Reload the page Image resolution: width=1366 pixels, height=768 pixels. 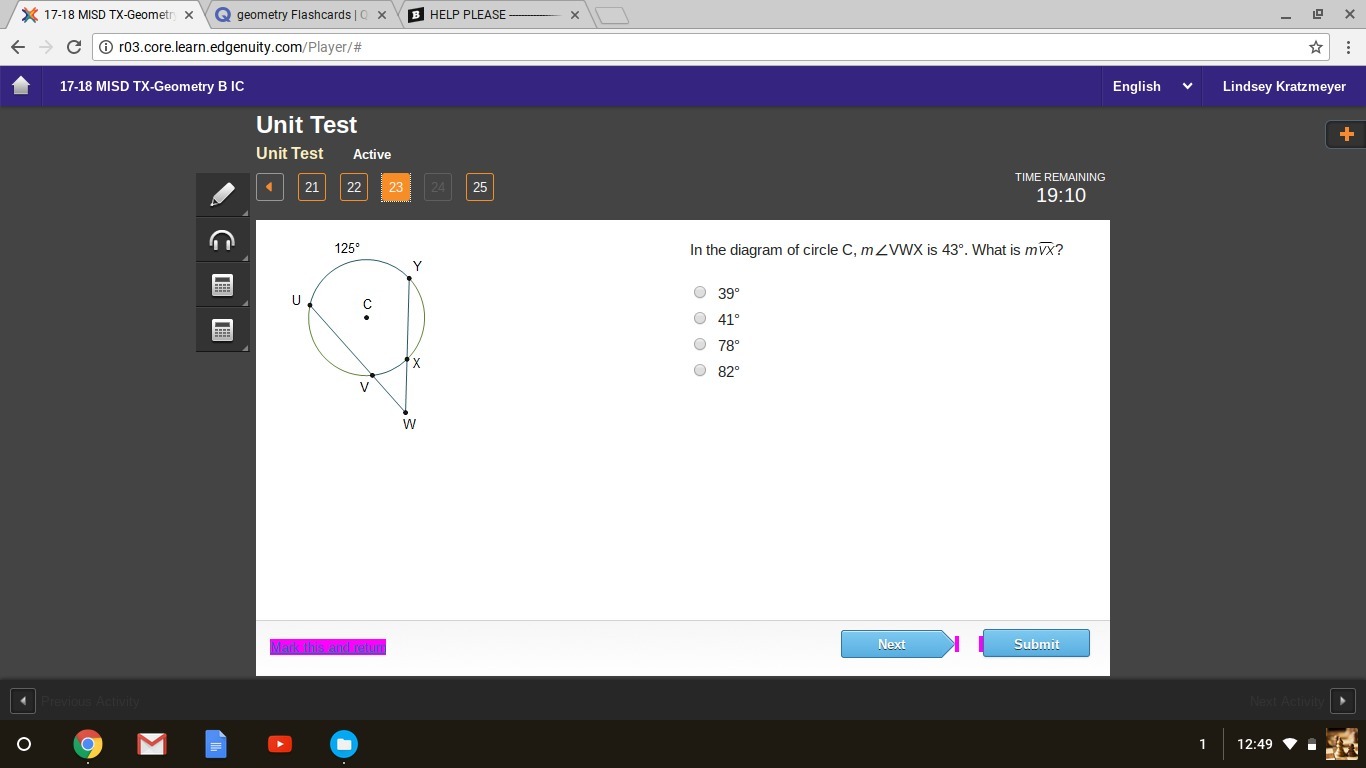(x=74, y=47)
